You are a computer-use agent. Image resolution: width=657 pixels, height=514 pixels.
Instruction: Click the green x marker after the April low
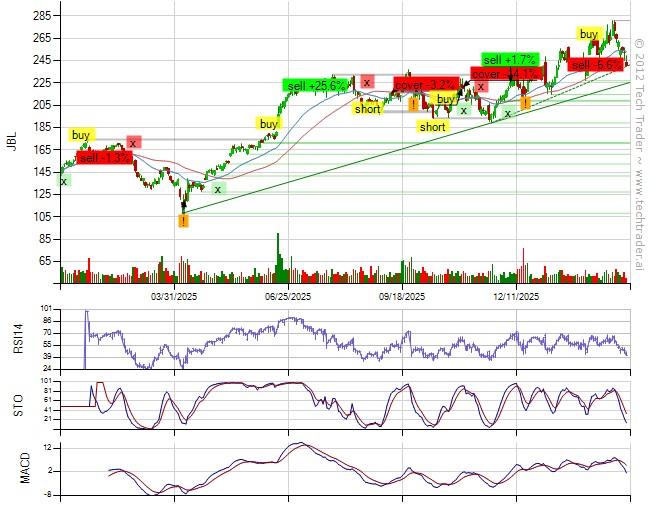(218, 189)
